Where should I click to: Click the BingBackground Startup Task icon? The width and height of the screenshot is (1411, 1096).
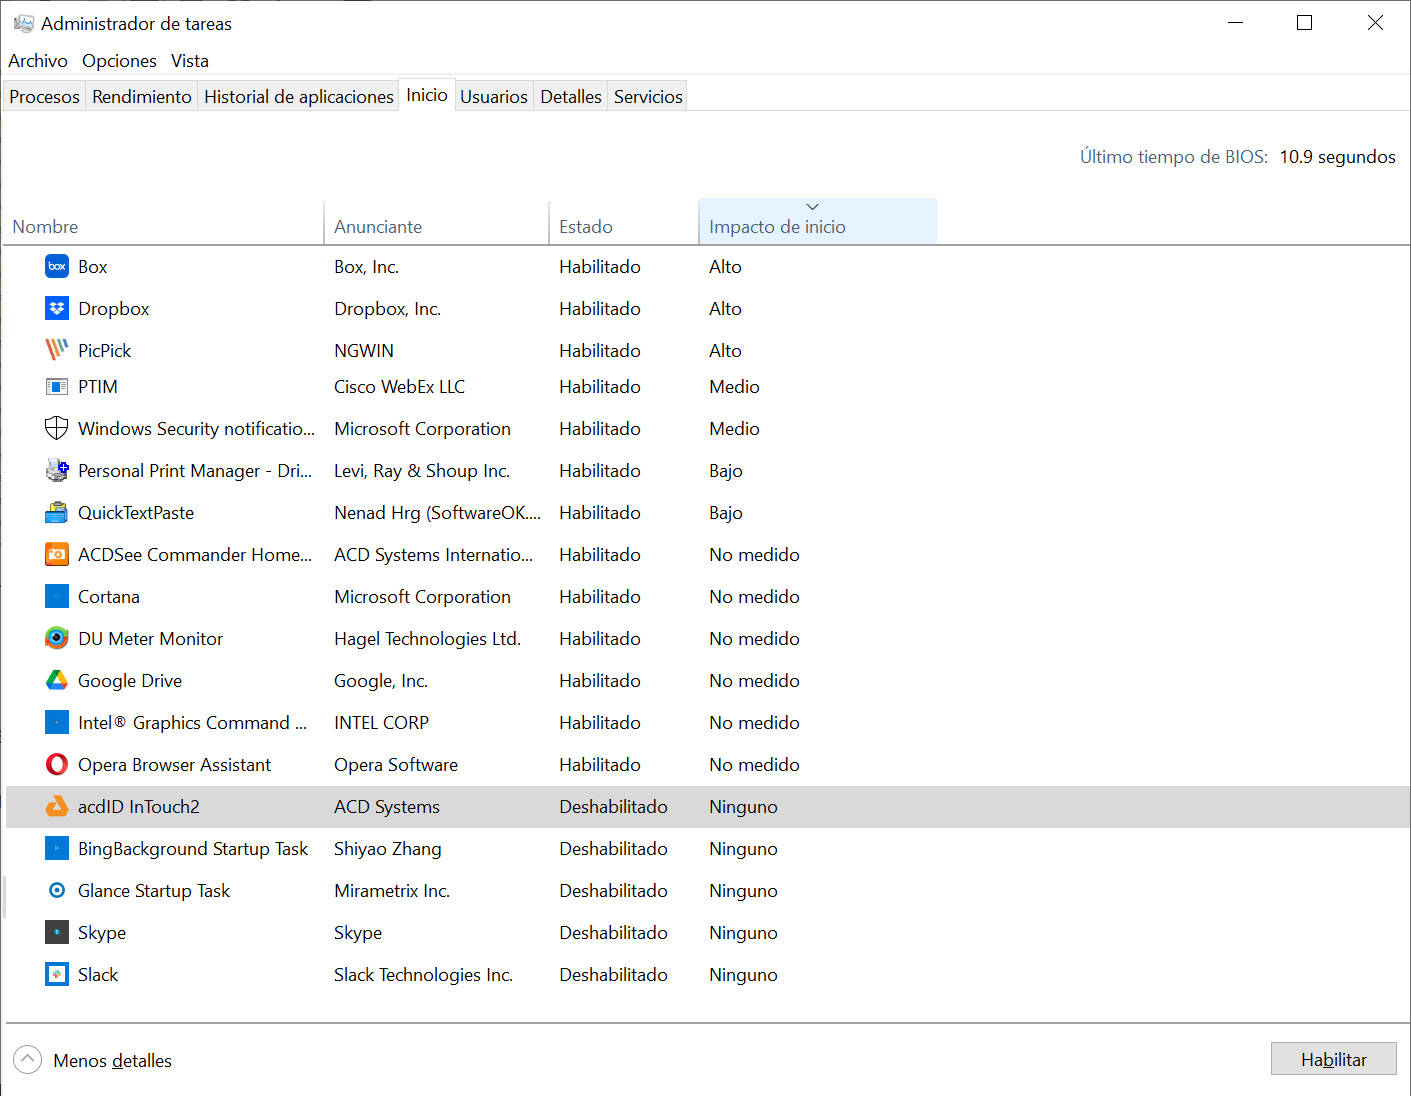57,848
